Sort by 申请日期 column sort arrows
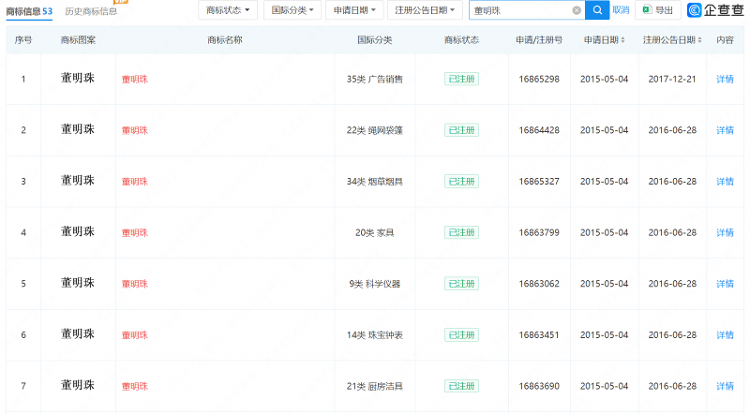Image resolution: width=750 pixels, height=414 pixels. pos(624,41)
